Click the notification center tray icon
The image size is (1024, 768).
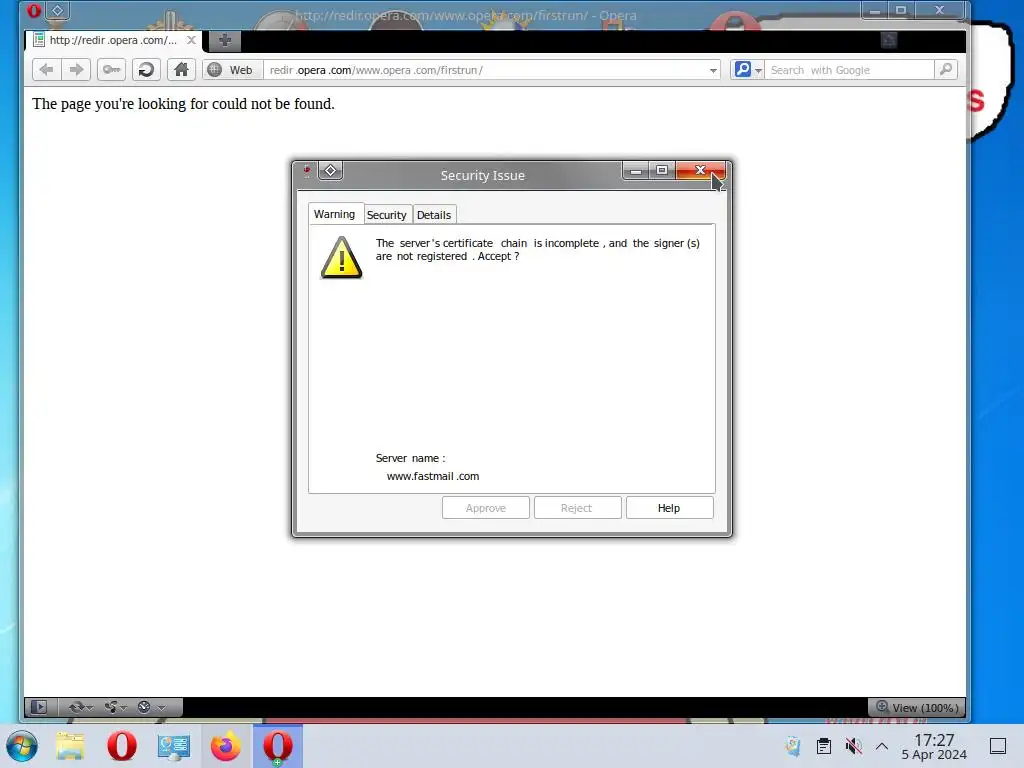tap(998, 746)
